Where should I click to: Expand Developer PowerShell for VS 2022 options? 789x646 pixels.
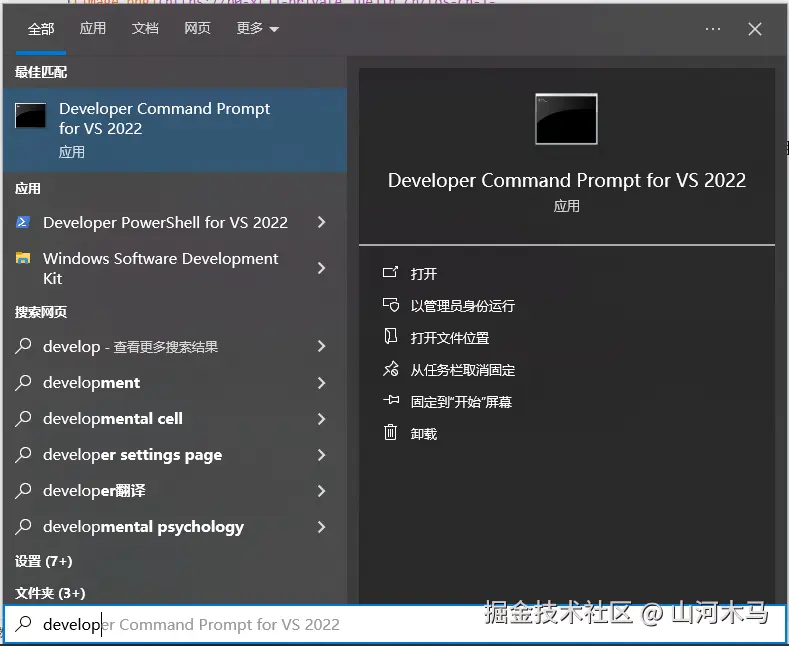(322, 222)
